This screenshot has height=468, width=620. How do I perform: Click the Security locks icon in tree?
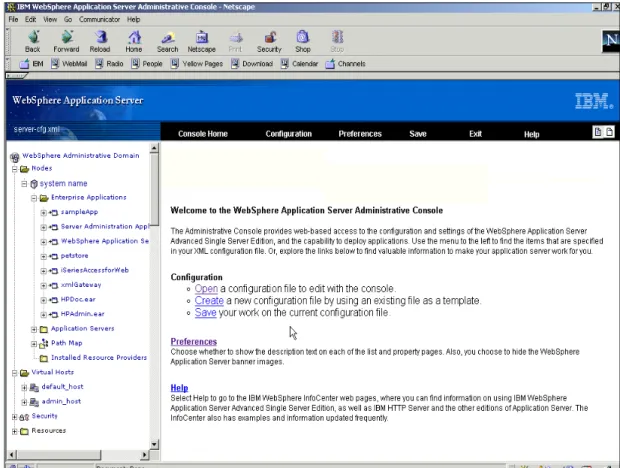coord(24,417)
